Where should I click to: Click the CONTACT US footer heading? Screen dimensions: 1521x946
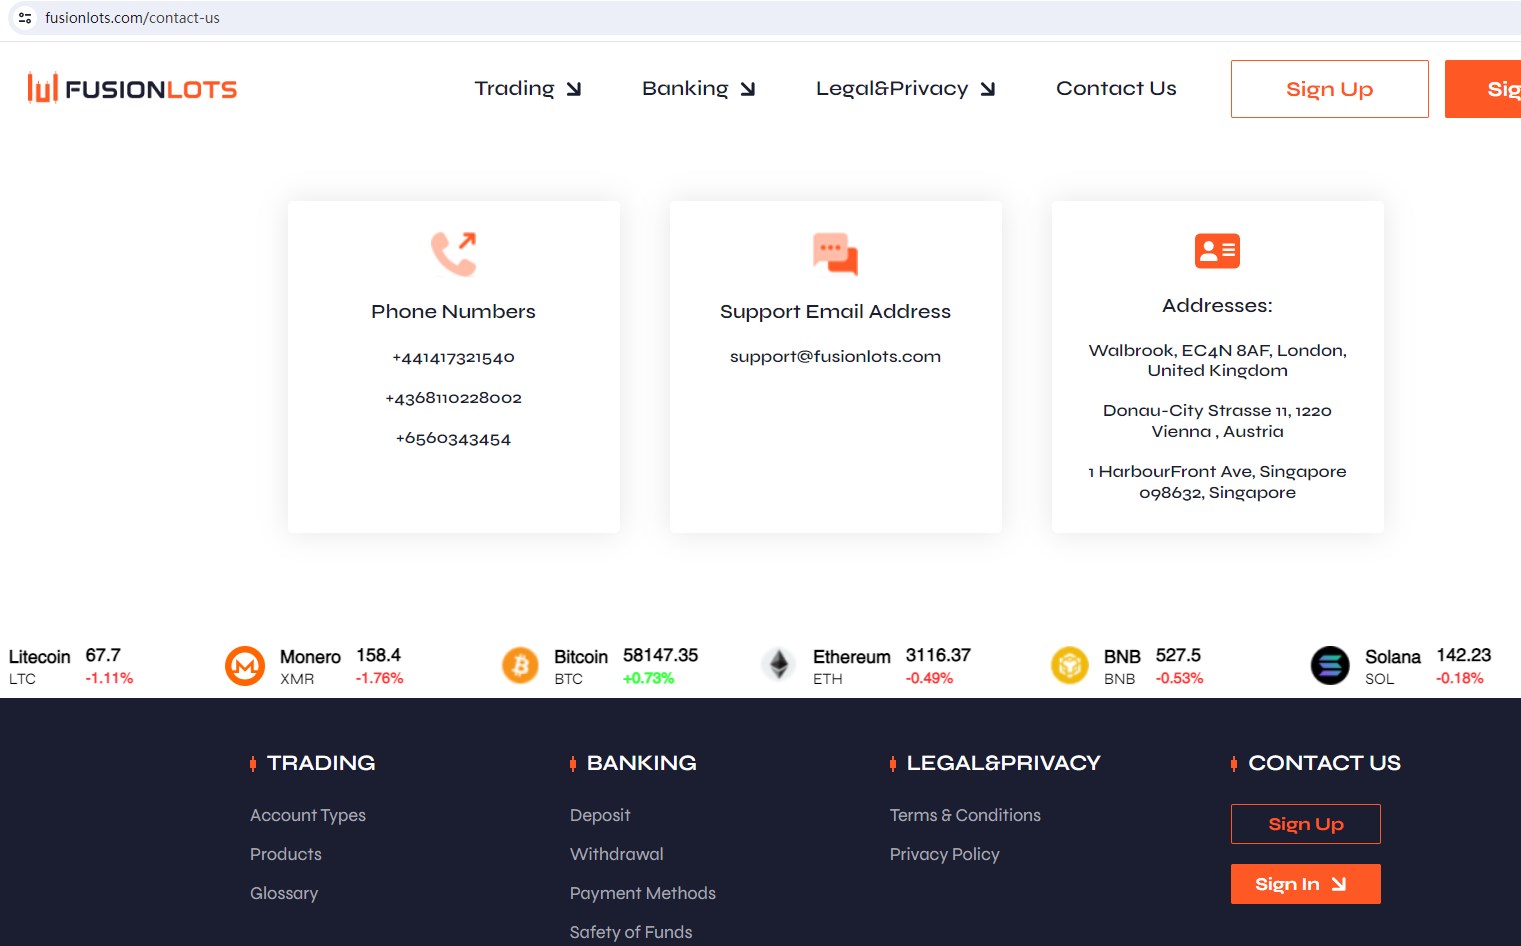pyautogui.click(x=1324, y=763)
